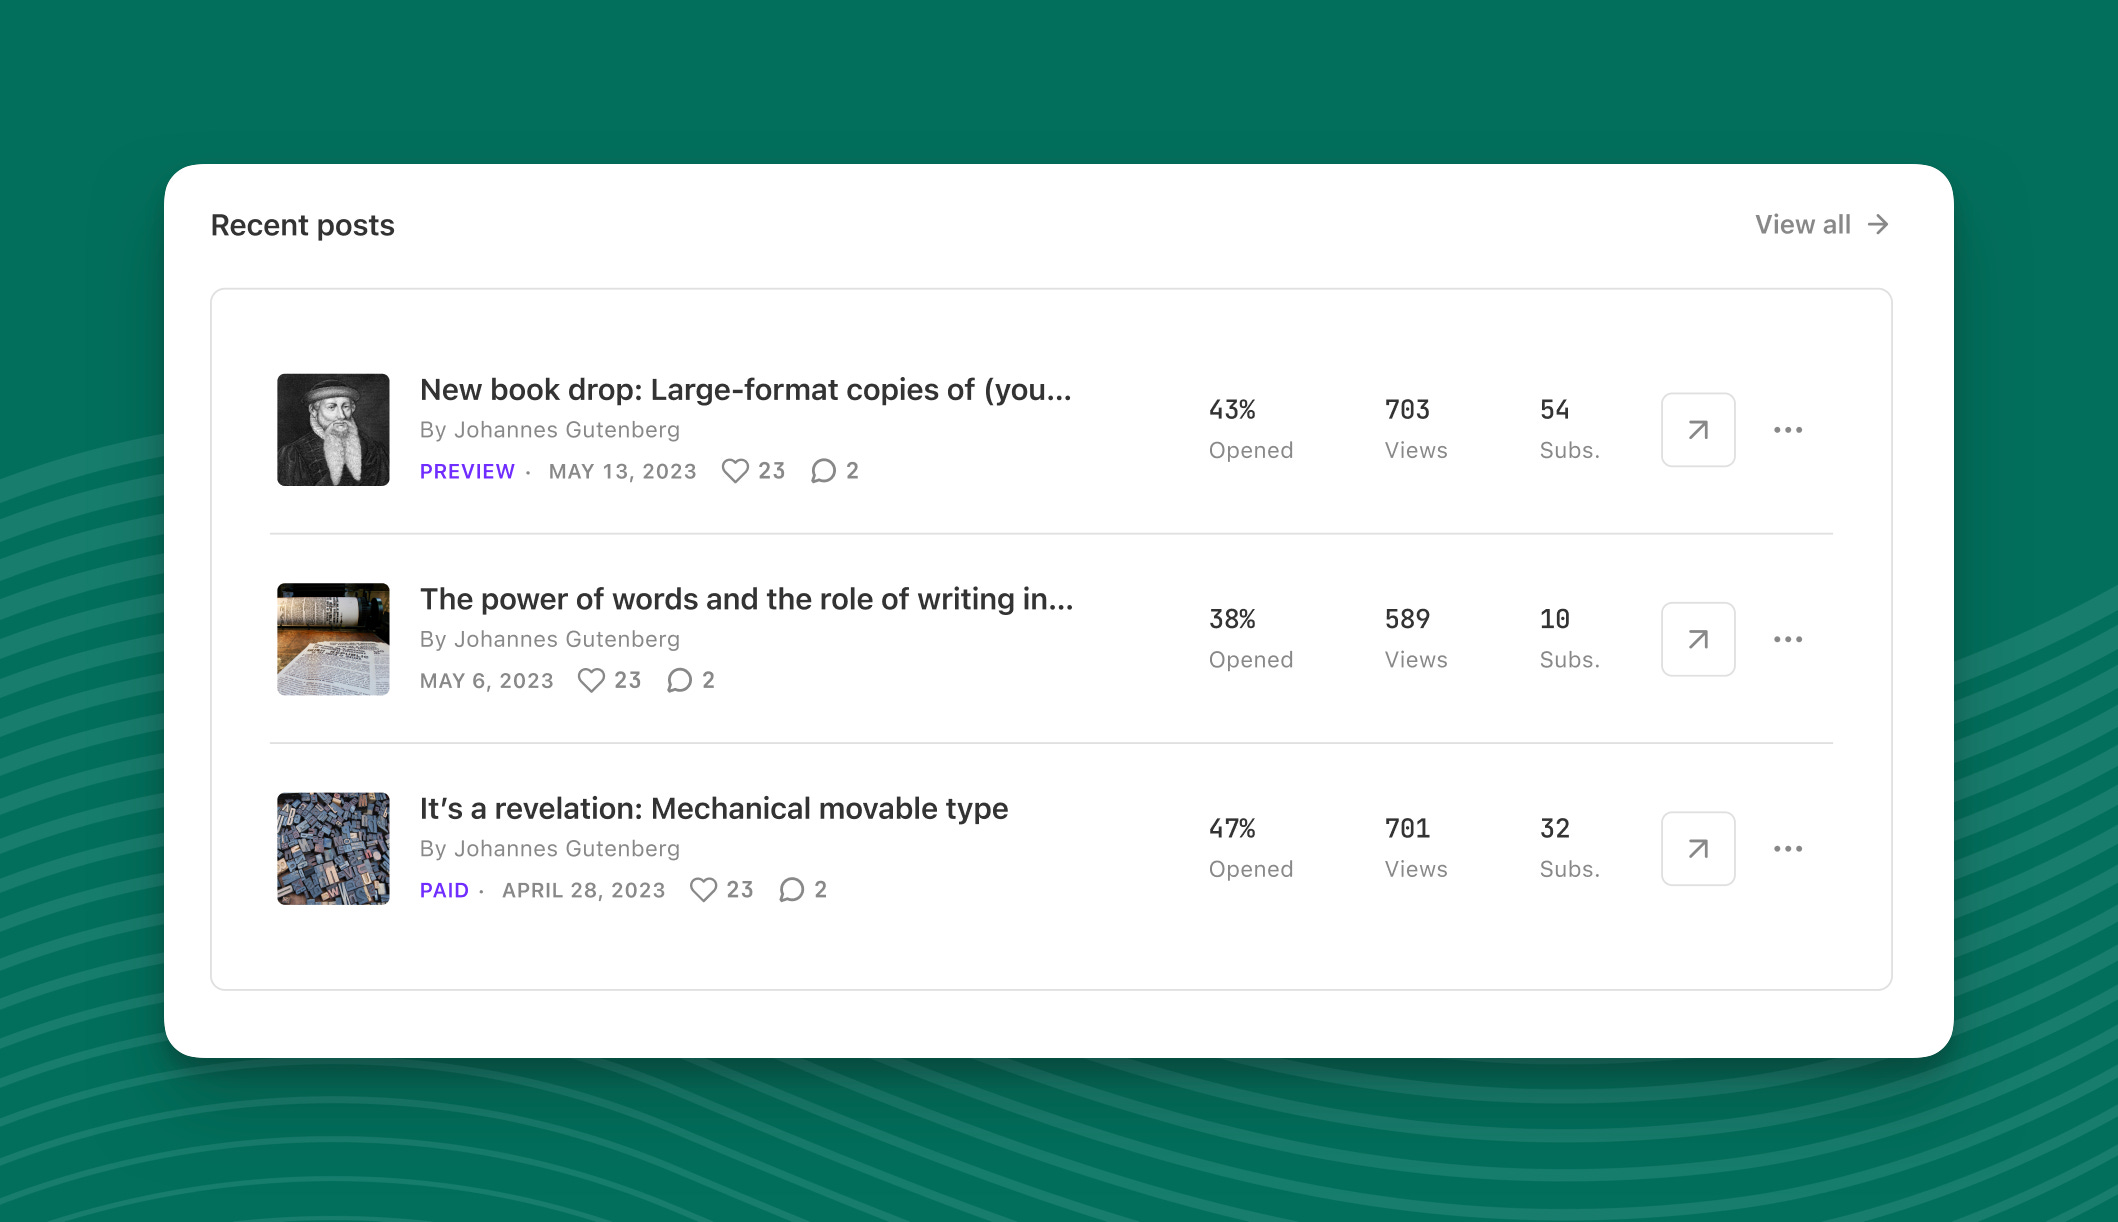Open the New book drop post title
Image resolution: width=2118 pixels, height=1222 pixels.
click(745, 390)
